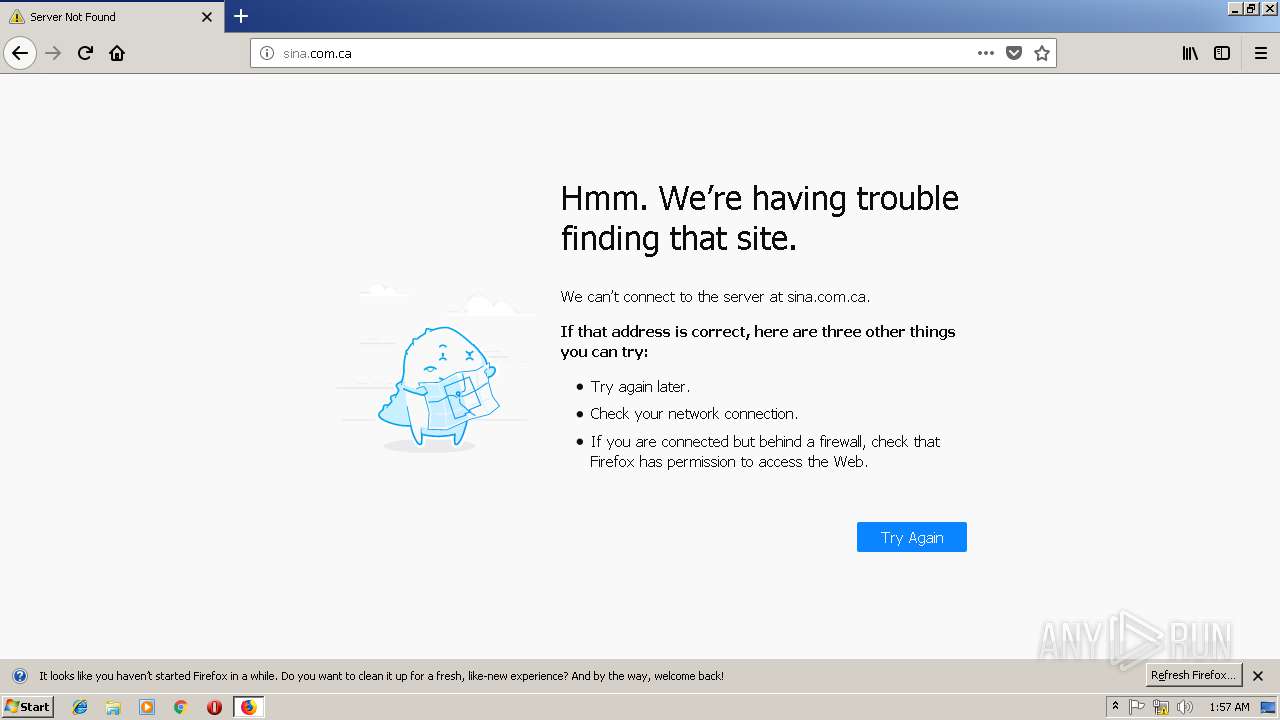This screenshot has height=720, width=1280.
Task: Click 'Check your network connection.' bullet
Action: pyautogui.click(x=694, y=414)
